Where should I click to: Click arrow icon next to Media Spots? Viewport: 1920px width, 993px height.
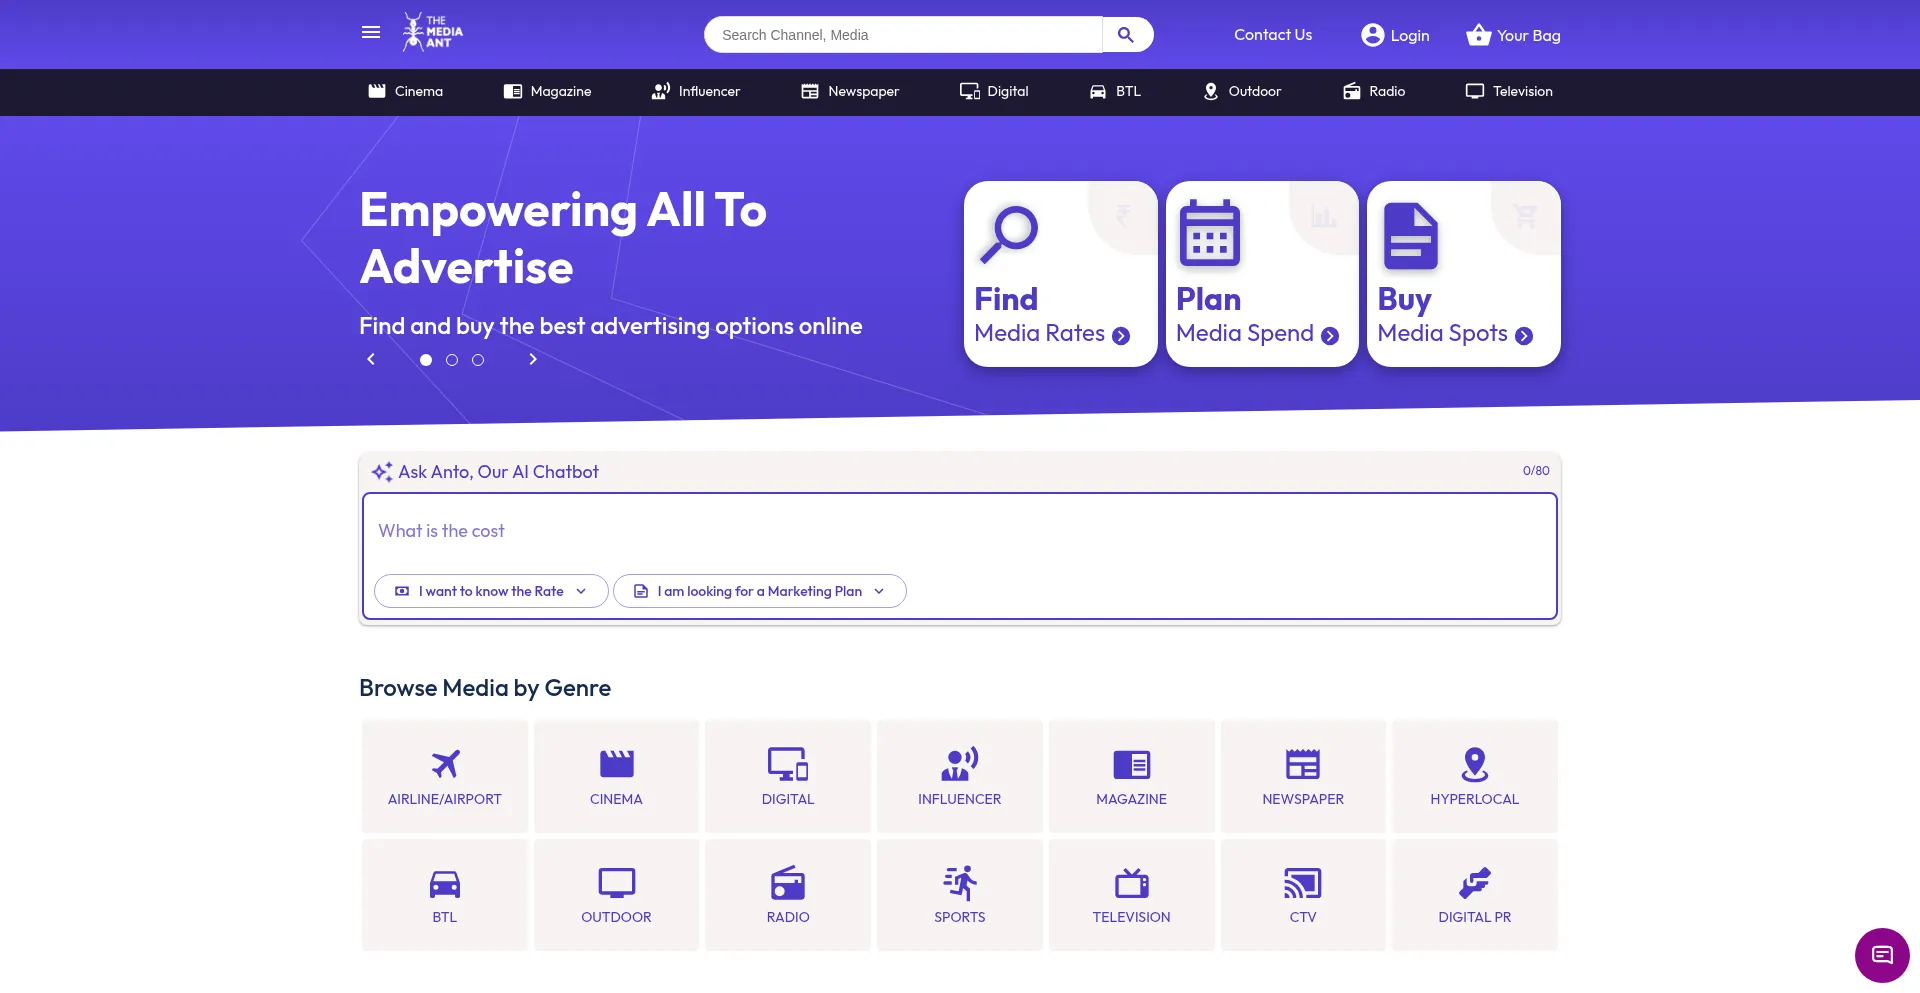1524,336
